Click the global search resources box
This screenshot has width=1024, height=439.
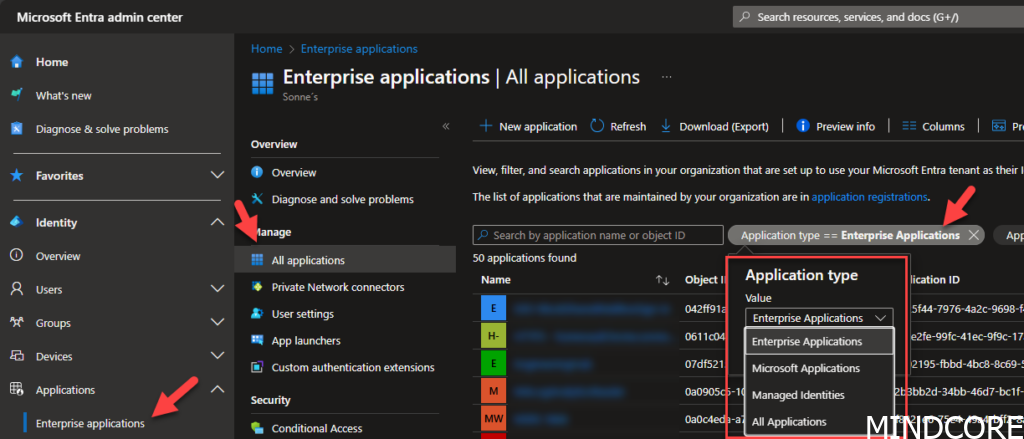tap(878, 18)
